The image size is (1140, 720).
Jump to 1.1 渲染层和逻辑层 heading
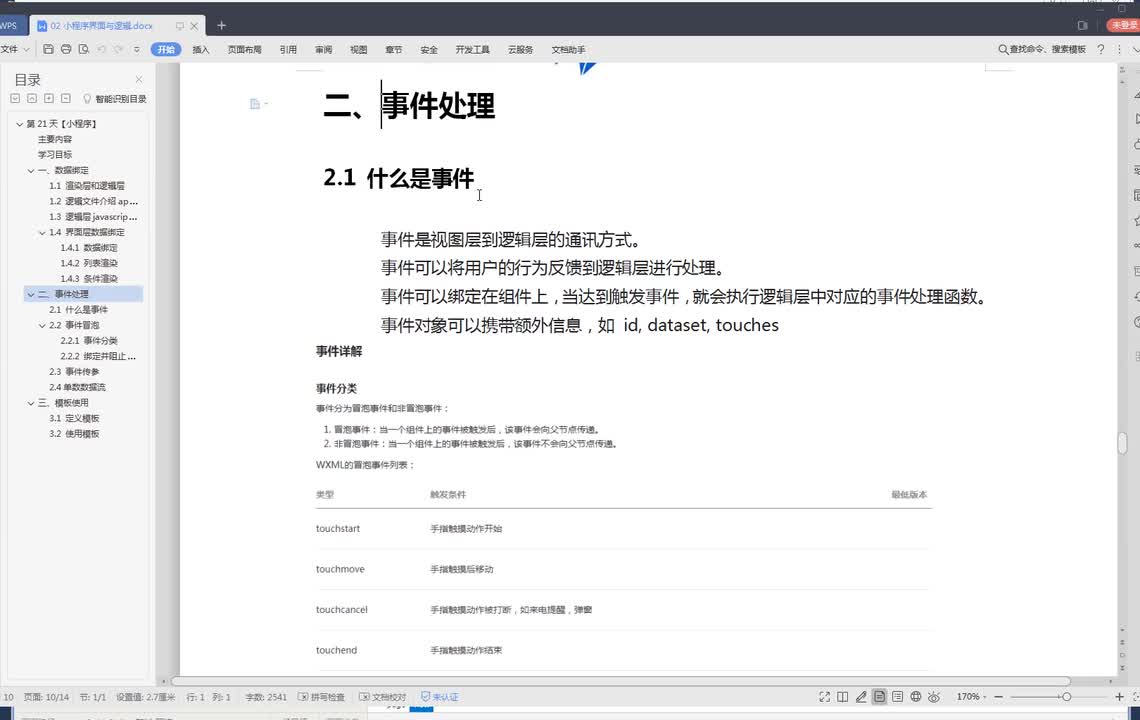(x=87, y=185)
